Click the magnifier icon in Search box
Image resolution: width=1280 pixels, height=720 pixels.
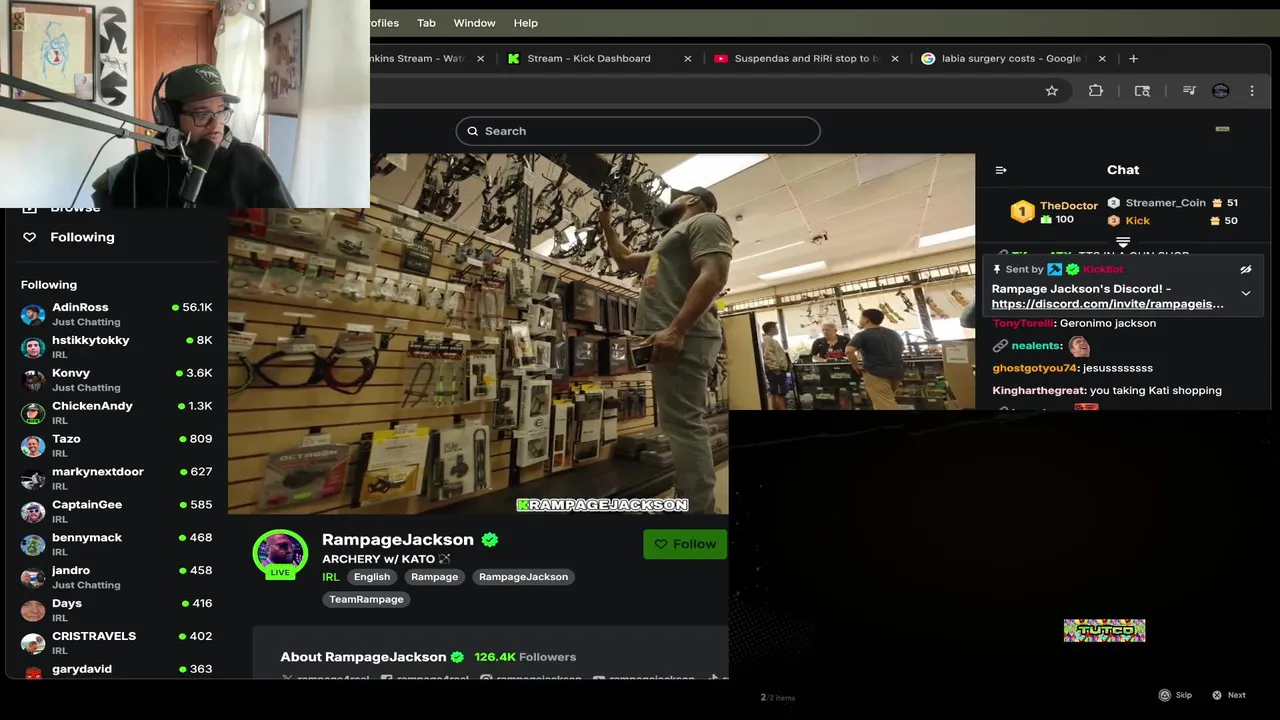click(x=473, y=131)
